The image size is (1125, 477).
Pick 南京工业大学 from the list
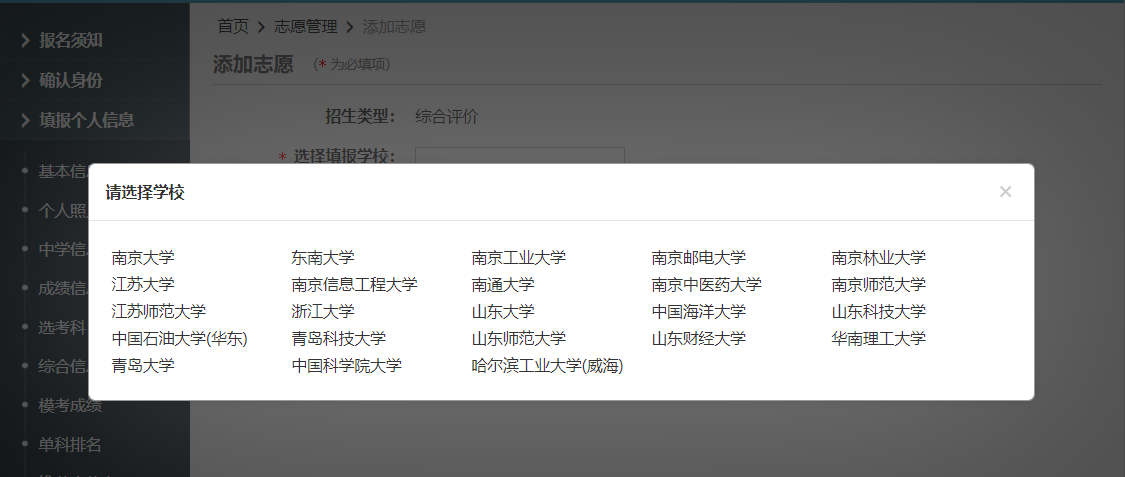[518, 258]
